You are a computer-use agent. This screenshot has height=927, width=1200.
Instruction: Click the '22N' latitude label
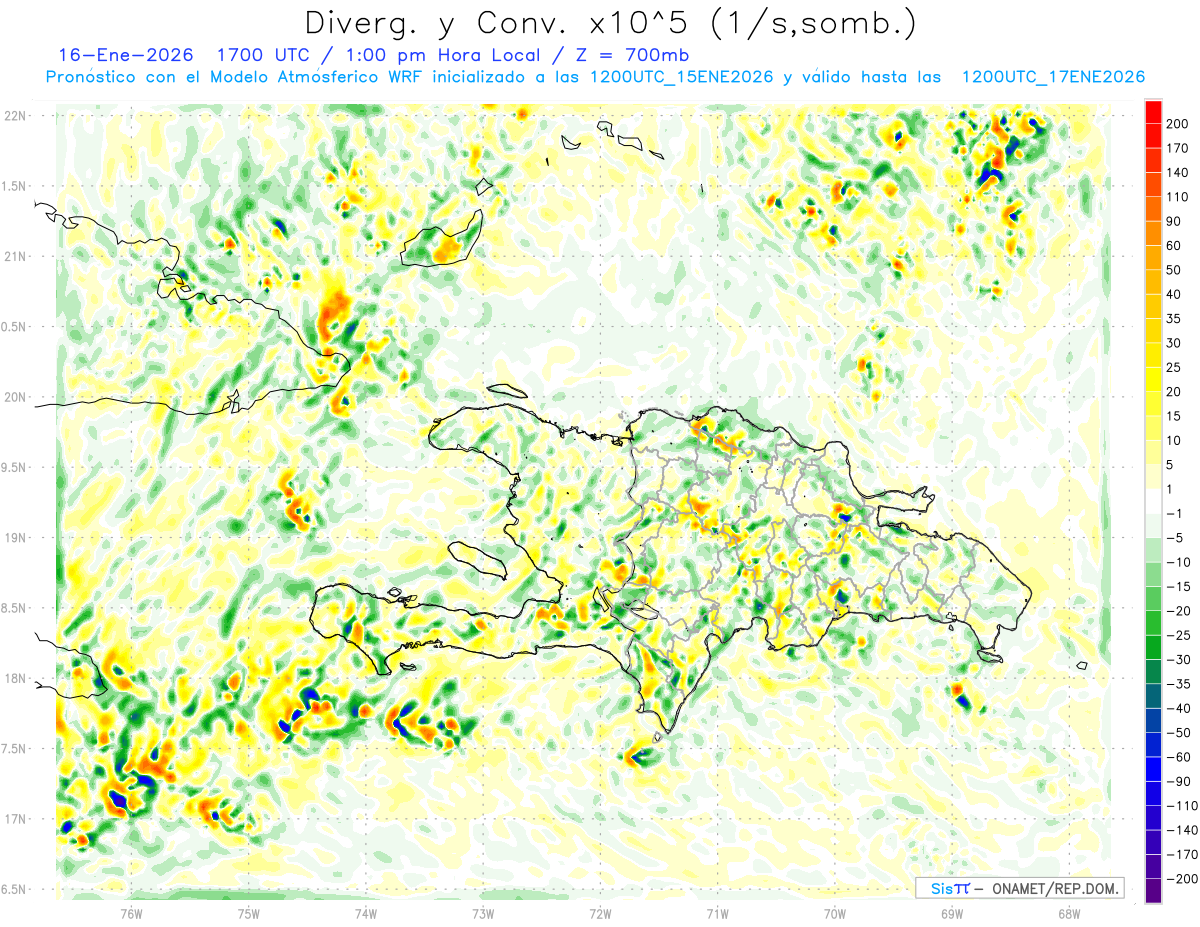pos(14,116)
